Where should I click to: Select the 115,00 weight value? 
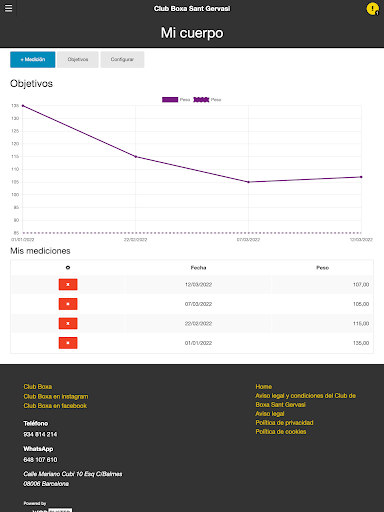pyautogui.click(x=361, y=323)
